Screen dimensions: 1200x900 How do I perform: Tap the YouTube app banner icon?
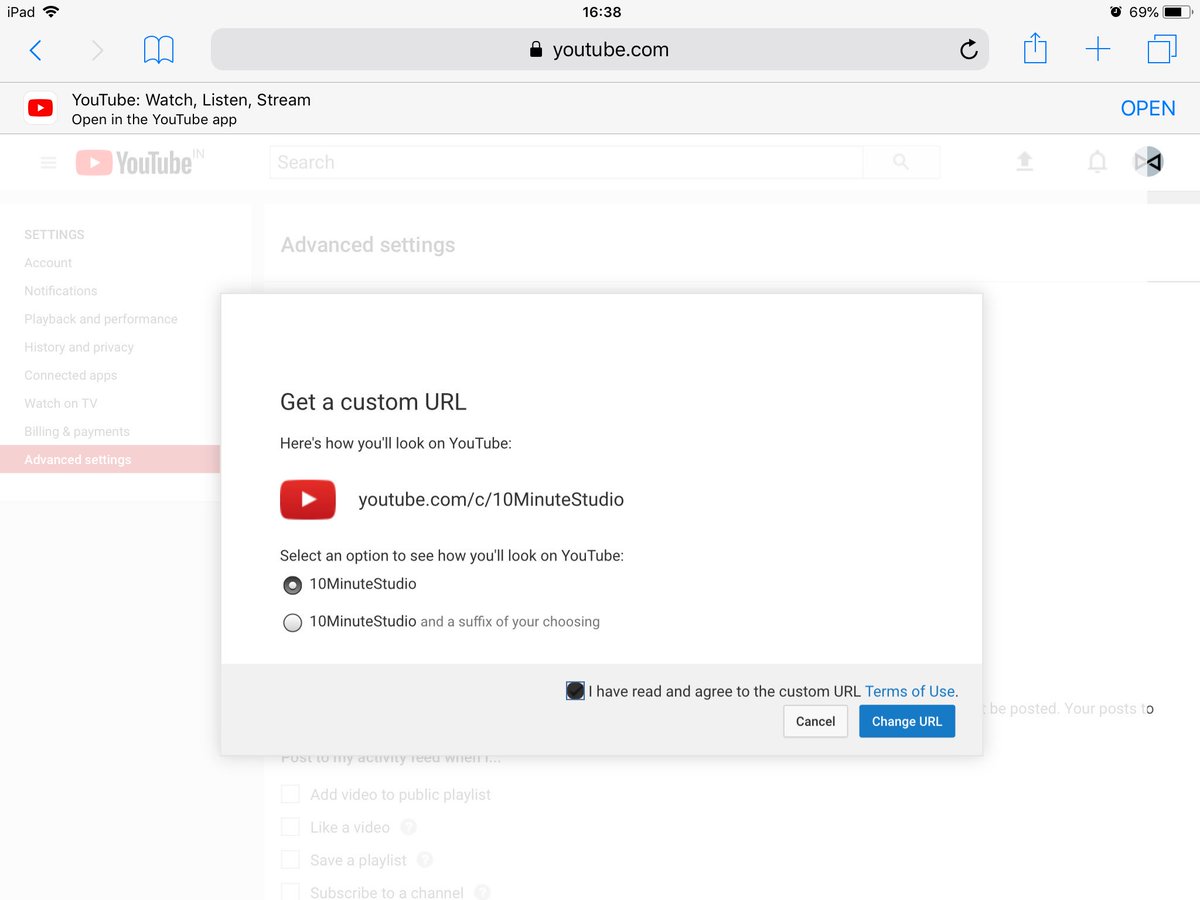[x=41, y=109]
